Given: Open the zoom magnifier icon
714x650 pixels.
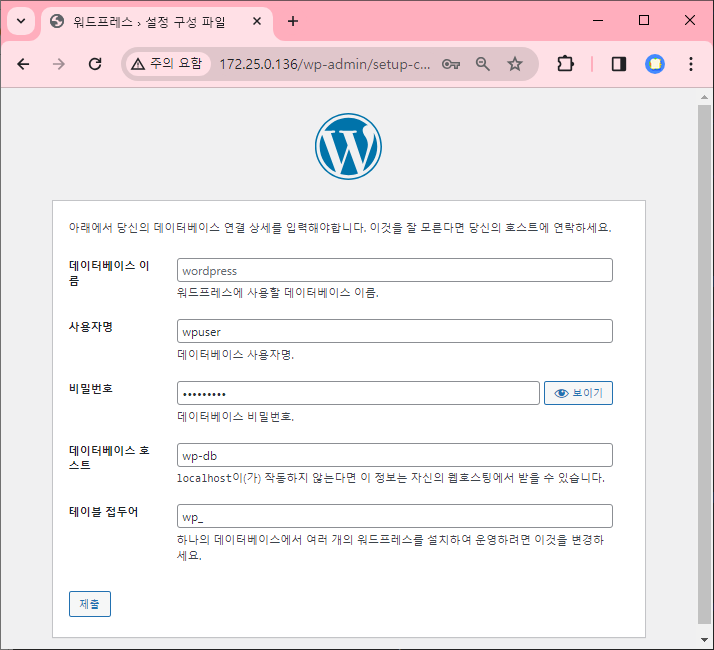Looking at the screenshot, I should pyautogui.click(x=483, y=64).
